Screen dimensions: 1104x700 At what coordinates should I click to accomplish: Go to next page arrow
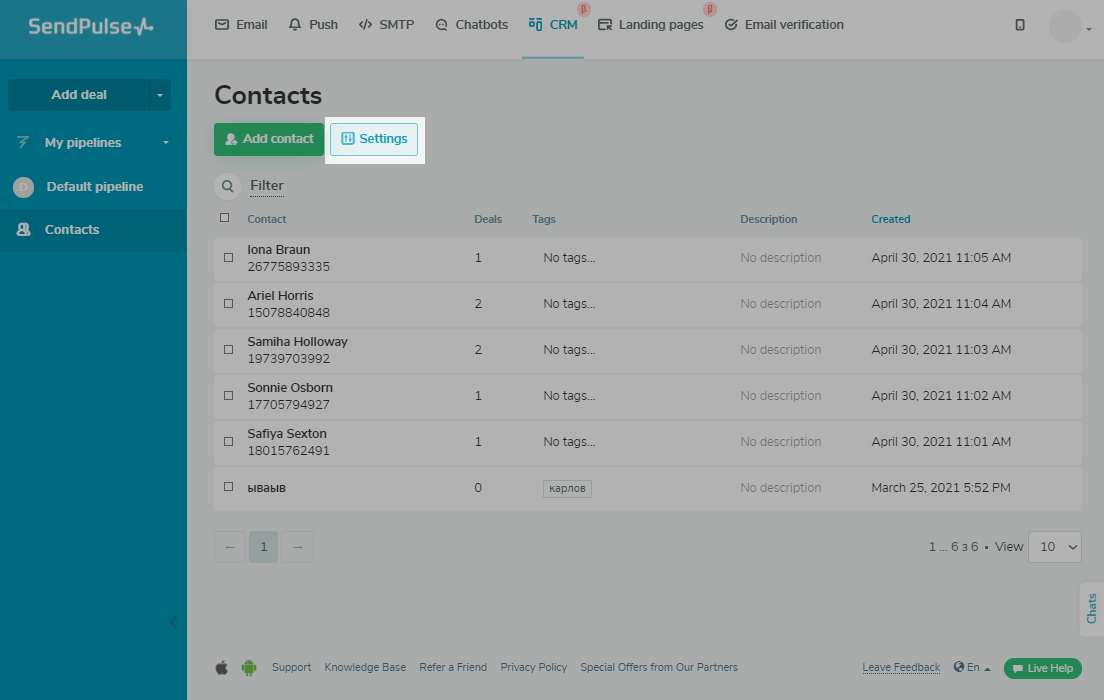pos(298,547)
